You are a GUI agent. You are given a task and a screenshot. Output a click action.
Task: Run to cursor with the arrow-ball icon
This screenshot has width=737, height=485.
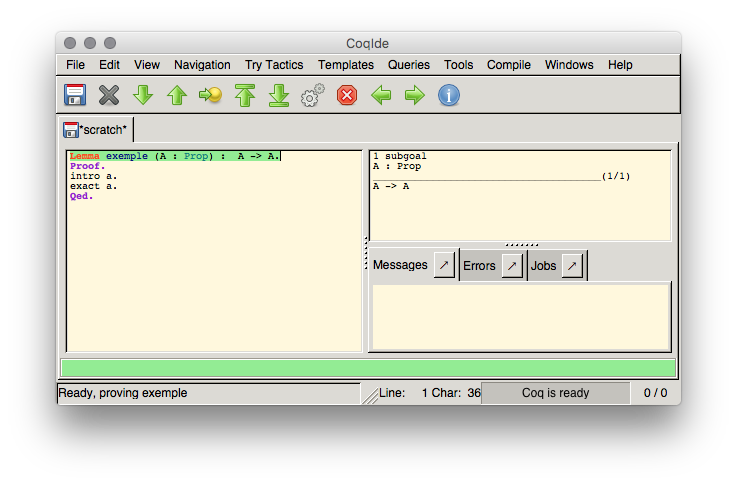click(x=210, y=95)
